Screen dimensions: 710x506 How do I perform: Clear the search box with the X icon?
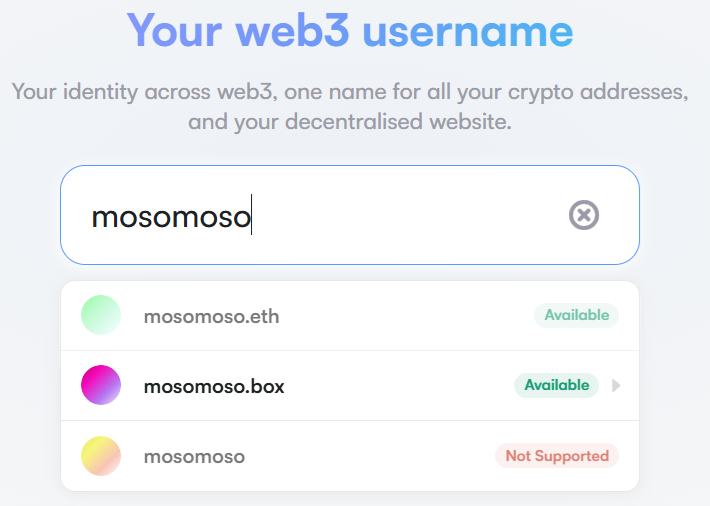pyautogui.click(x=584, y=215)
